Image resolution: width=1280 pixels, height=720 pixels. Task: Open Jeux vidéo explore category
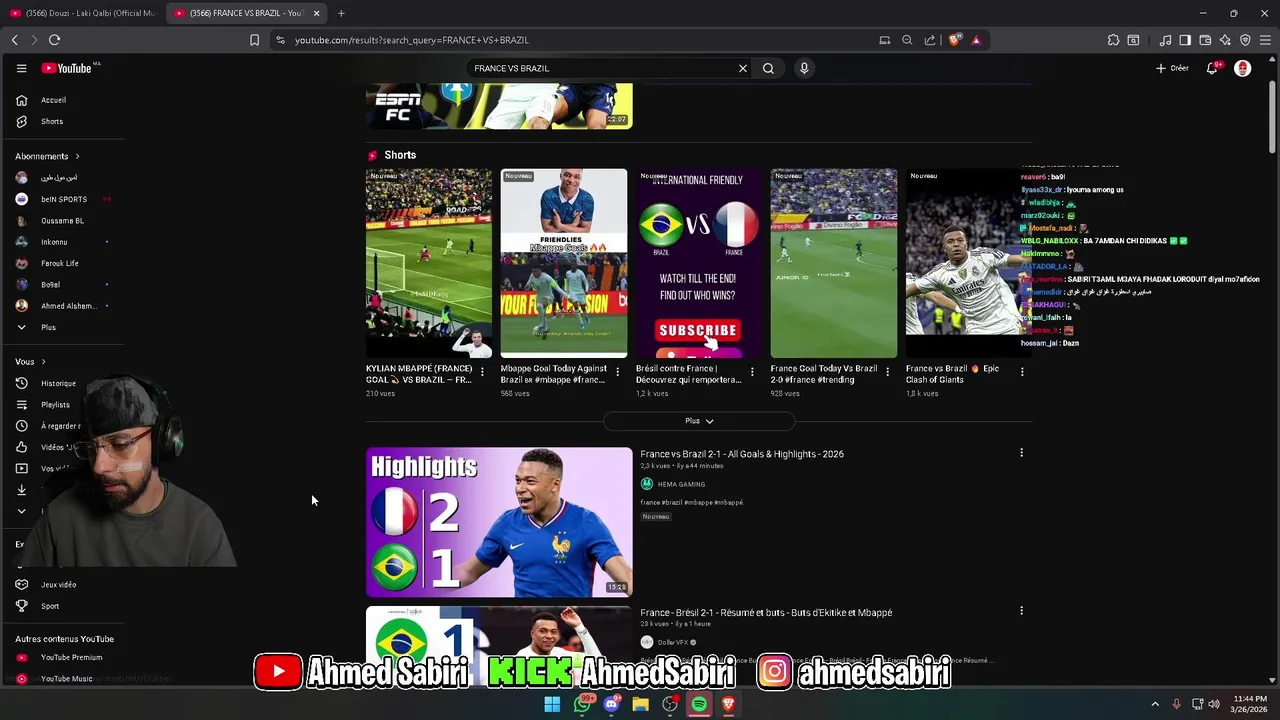pos(58,585)
